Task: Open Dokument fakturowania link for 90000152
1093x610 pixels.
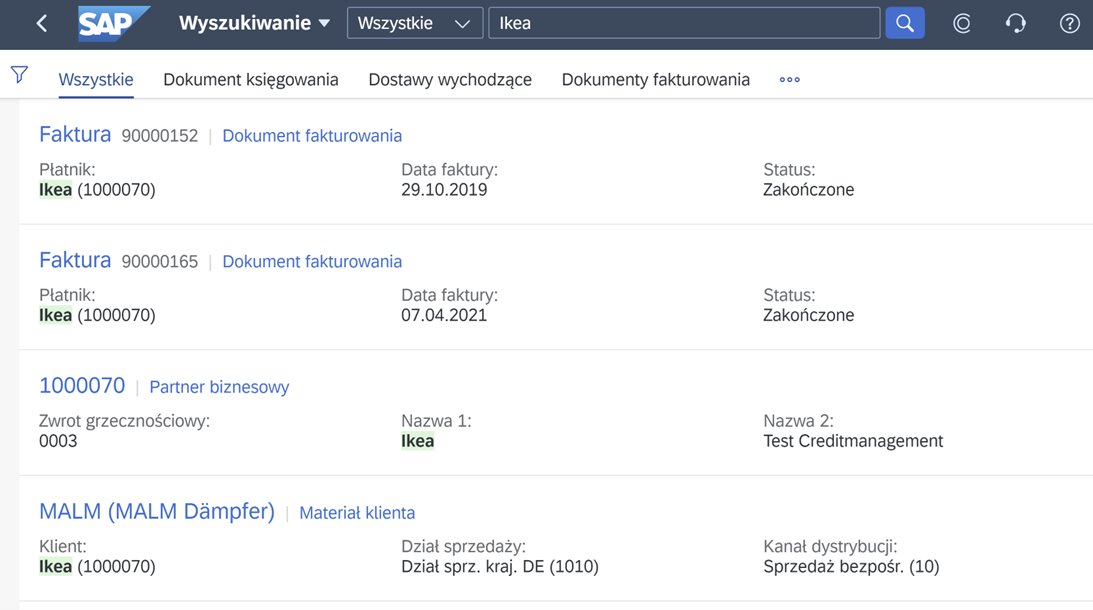Action: [x=312, y=136]
